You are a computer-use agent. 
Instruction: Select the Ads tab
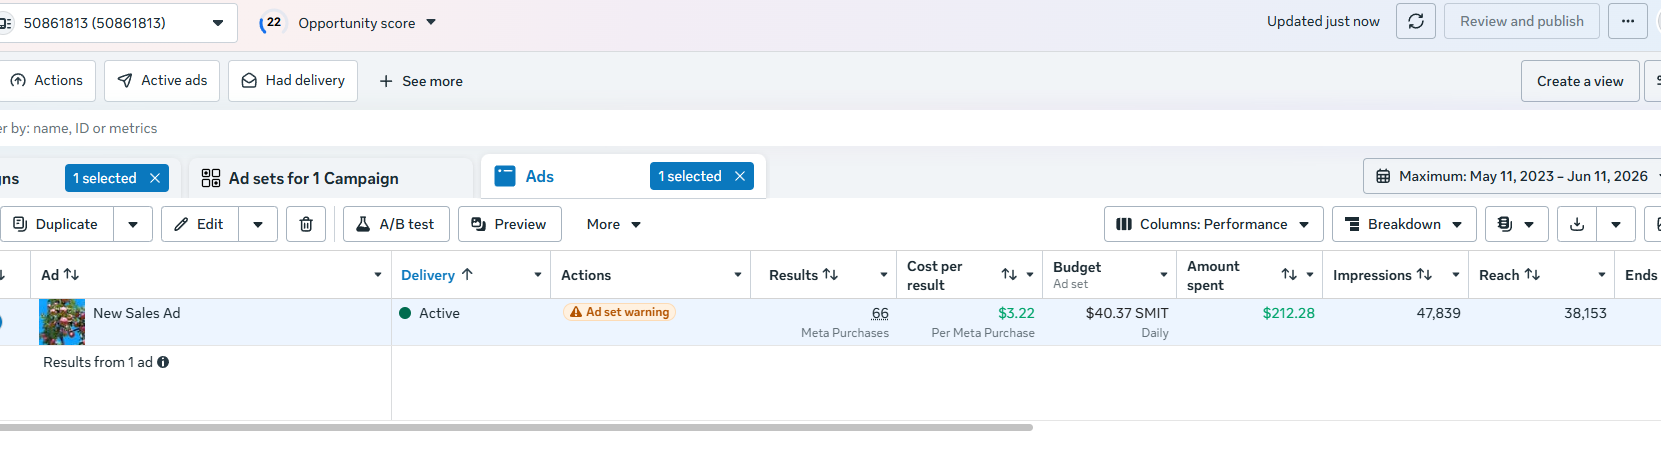click(x=539, y=176)
